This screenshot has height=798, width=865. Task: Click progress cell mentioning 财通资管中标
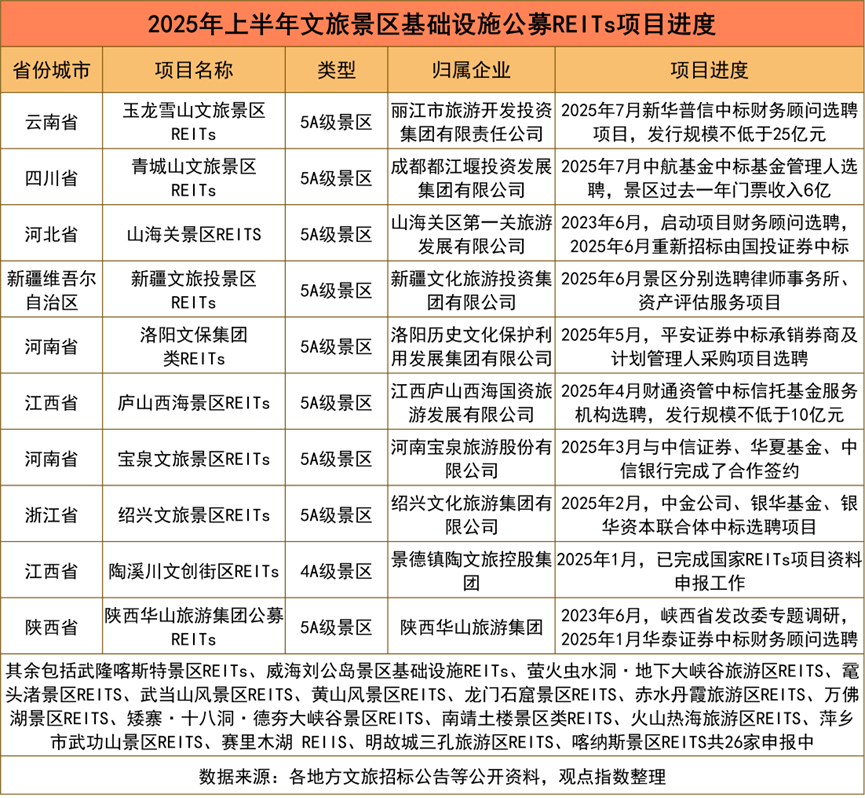[709, 403]
